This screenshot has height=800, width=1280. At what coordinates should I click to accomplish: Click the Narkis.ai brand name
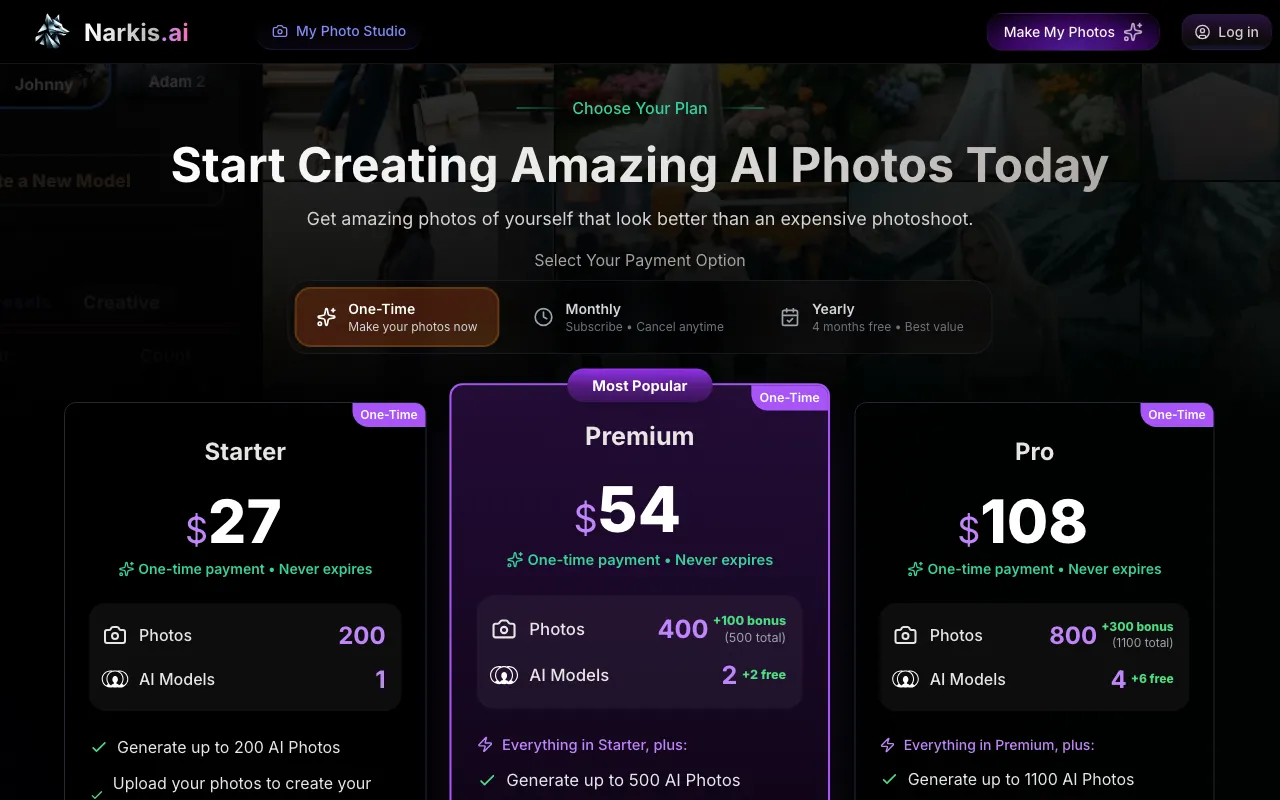(x=136, y=32)
